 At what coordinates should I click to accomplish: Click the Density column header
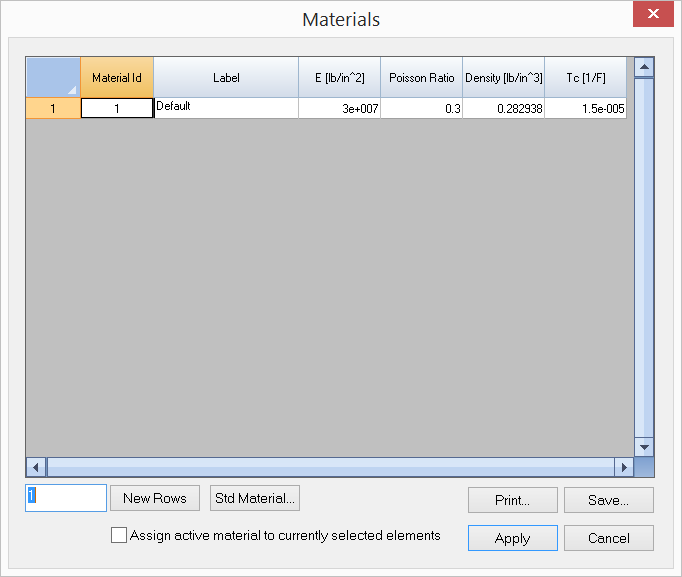[503, 77]
